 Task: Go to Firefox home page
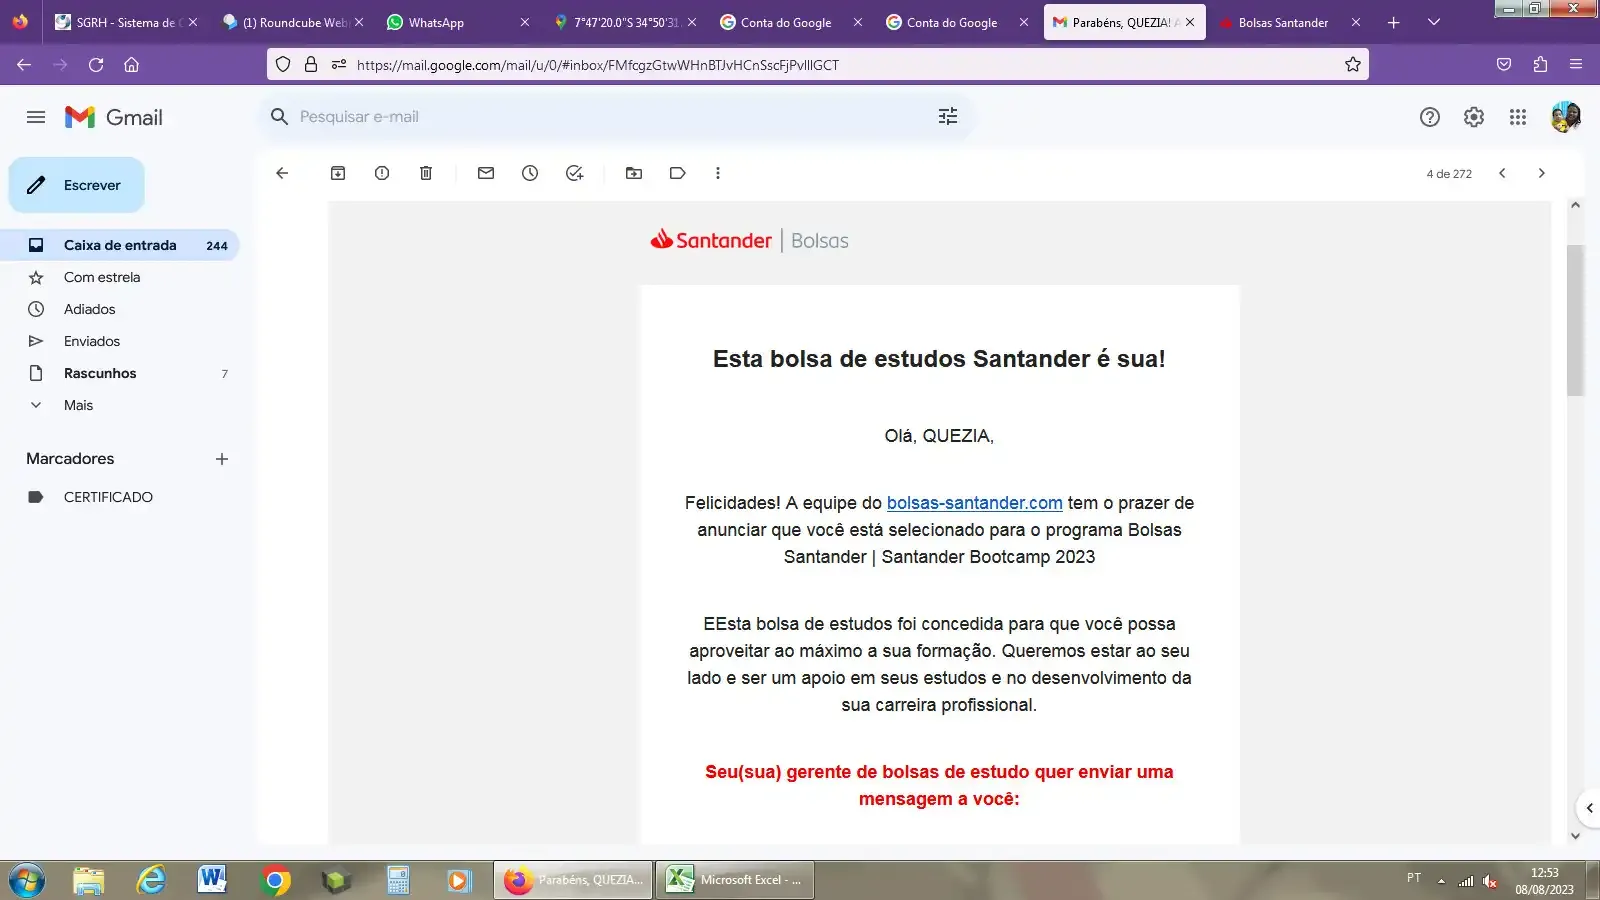(131, 64)
